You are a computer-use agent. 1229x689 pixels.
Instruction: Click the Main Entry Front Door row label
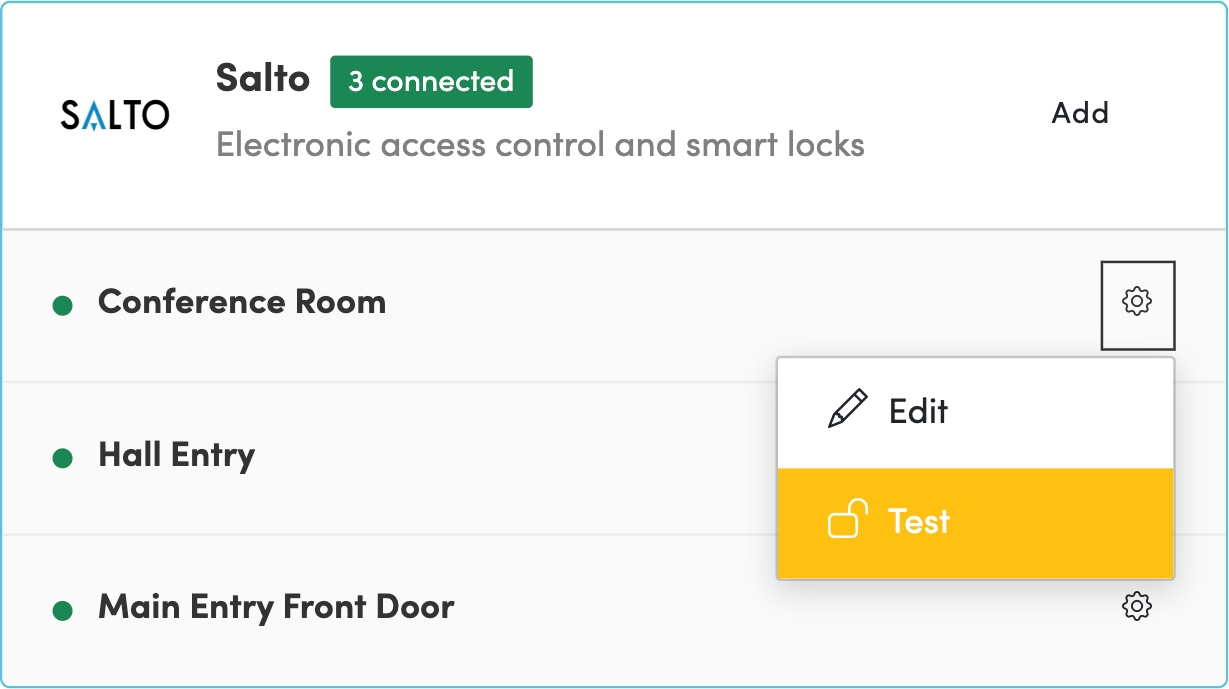(274, 607)
